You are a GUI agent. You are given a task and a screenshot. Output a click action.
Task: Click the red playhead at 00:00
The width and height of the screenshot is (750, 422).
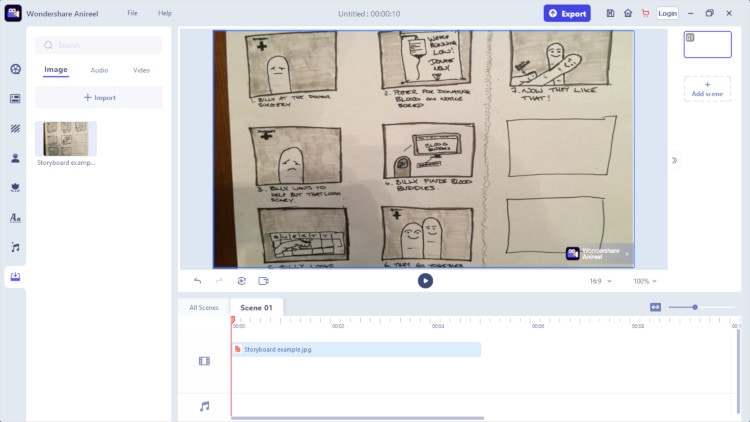click(232, 320)
